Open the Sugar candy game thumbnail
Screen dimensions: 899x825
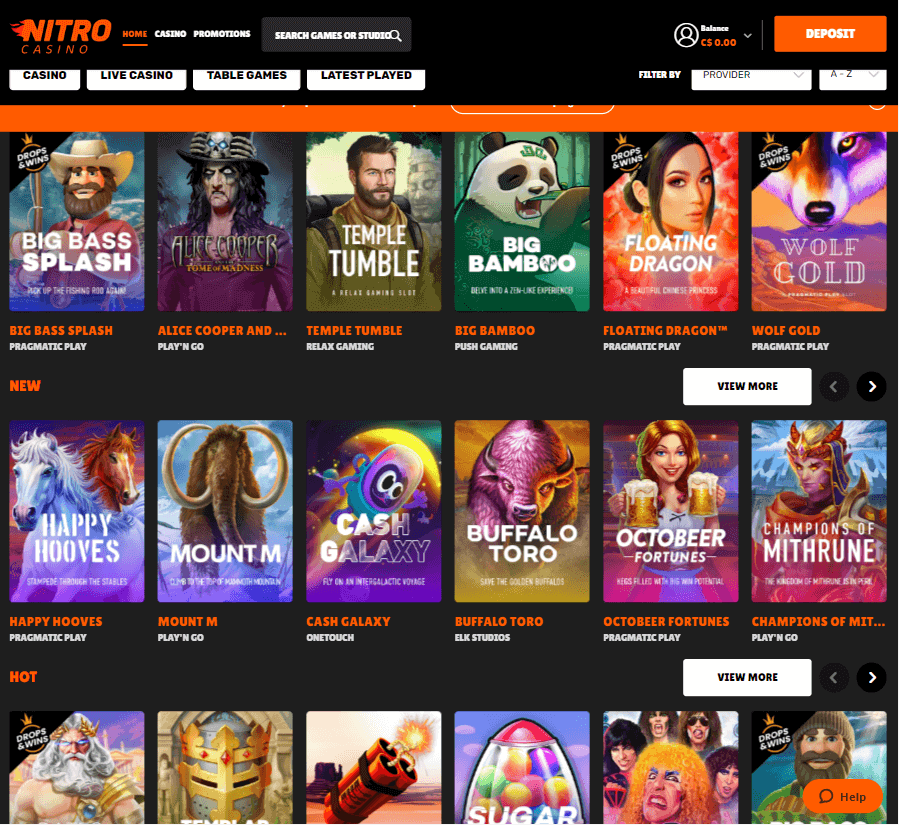(x=522, y=768)
